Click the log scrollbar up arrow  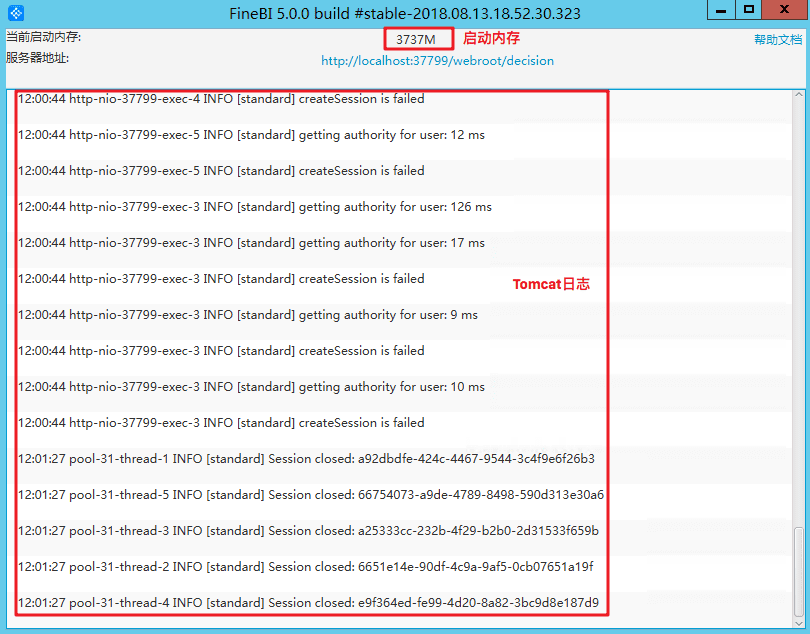click(x=799, y=95)
